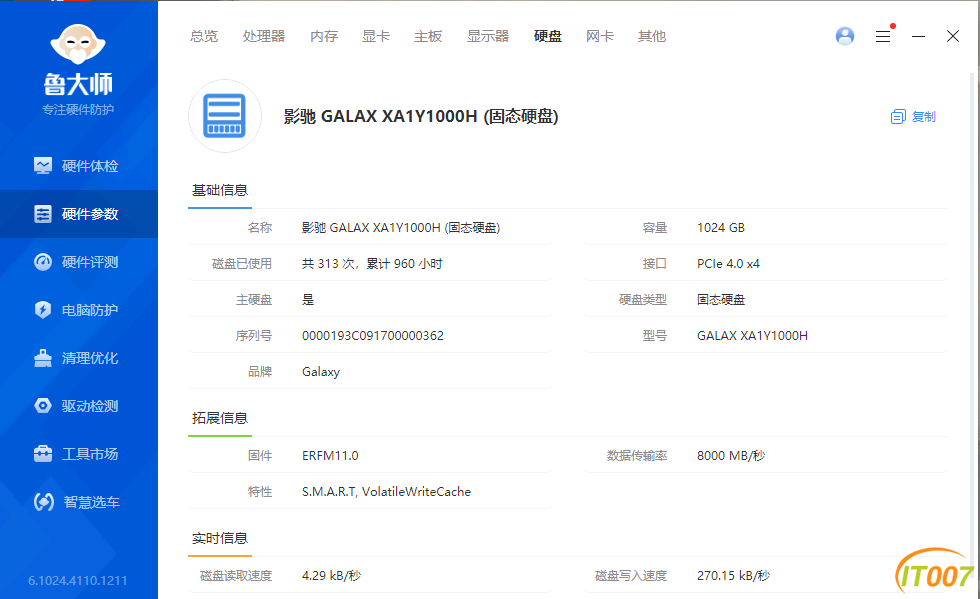Click the interface value PCIe 4.0 x4

point(728,264)
